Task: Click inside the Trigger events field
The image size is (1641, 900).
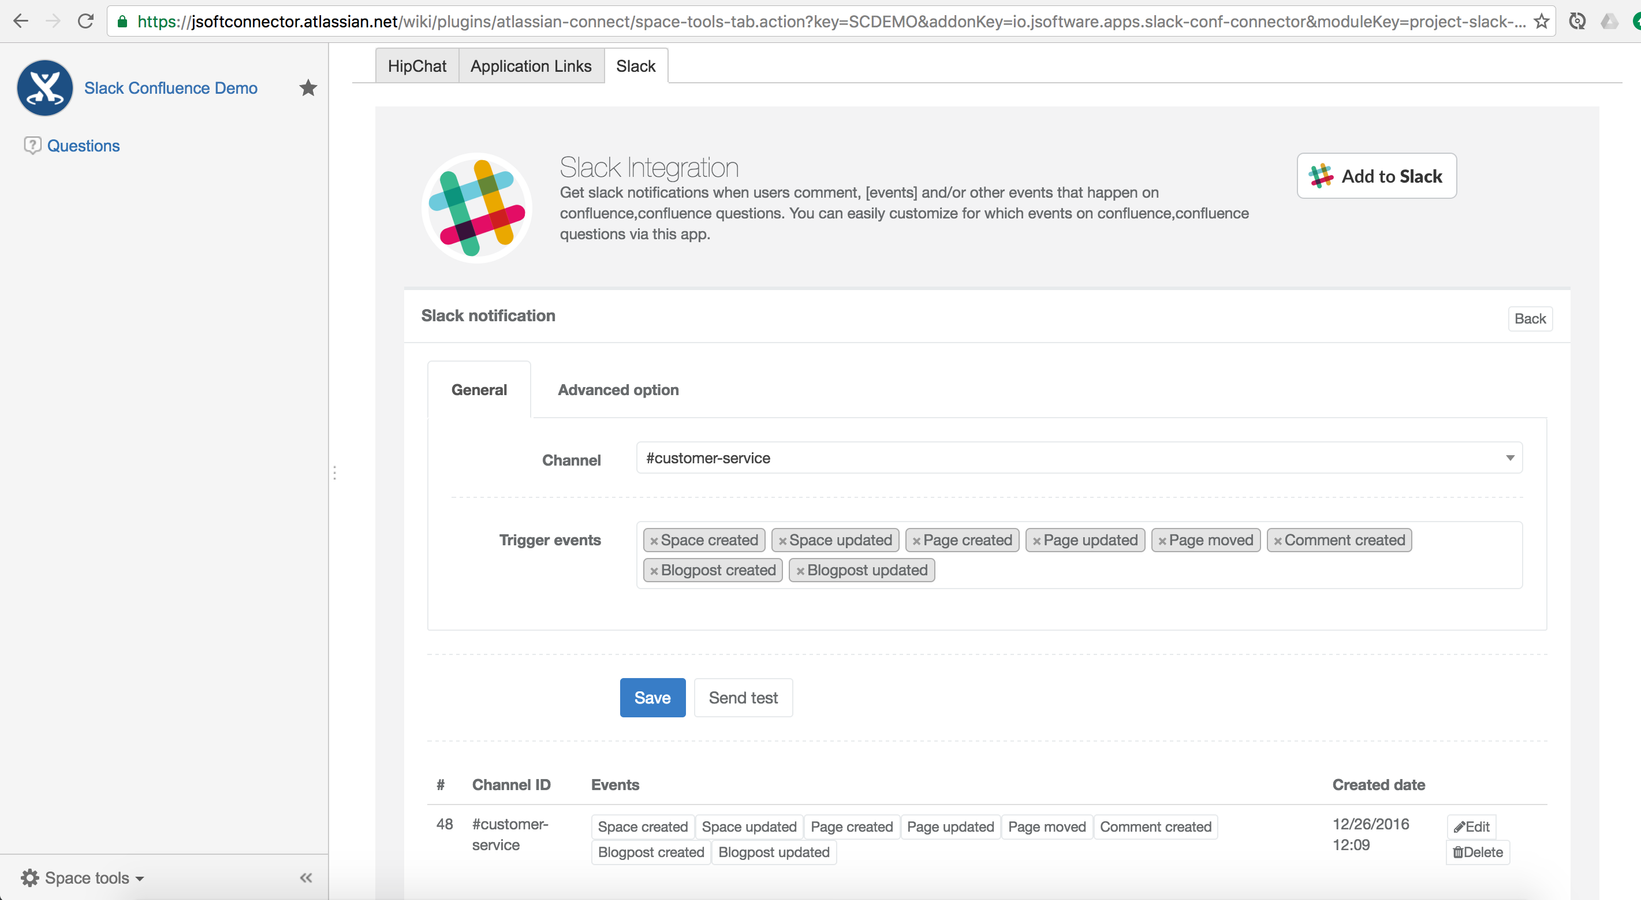Action: click(x=1079, y=555)
